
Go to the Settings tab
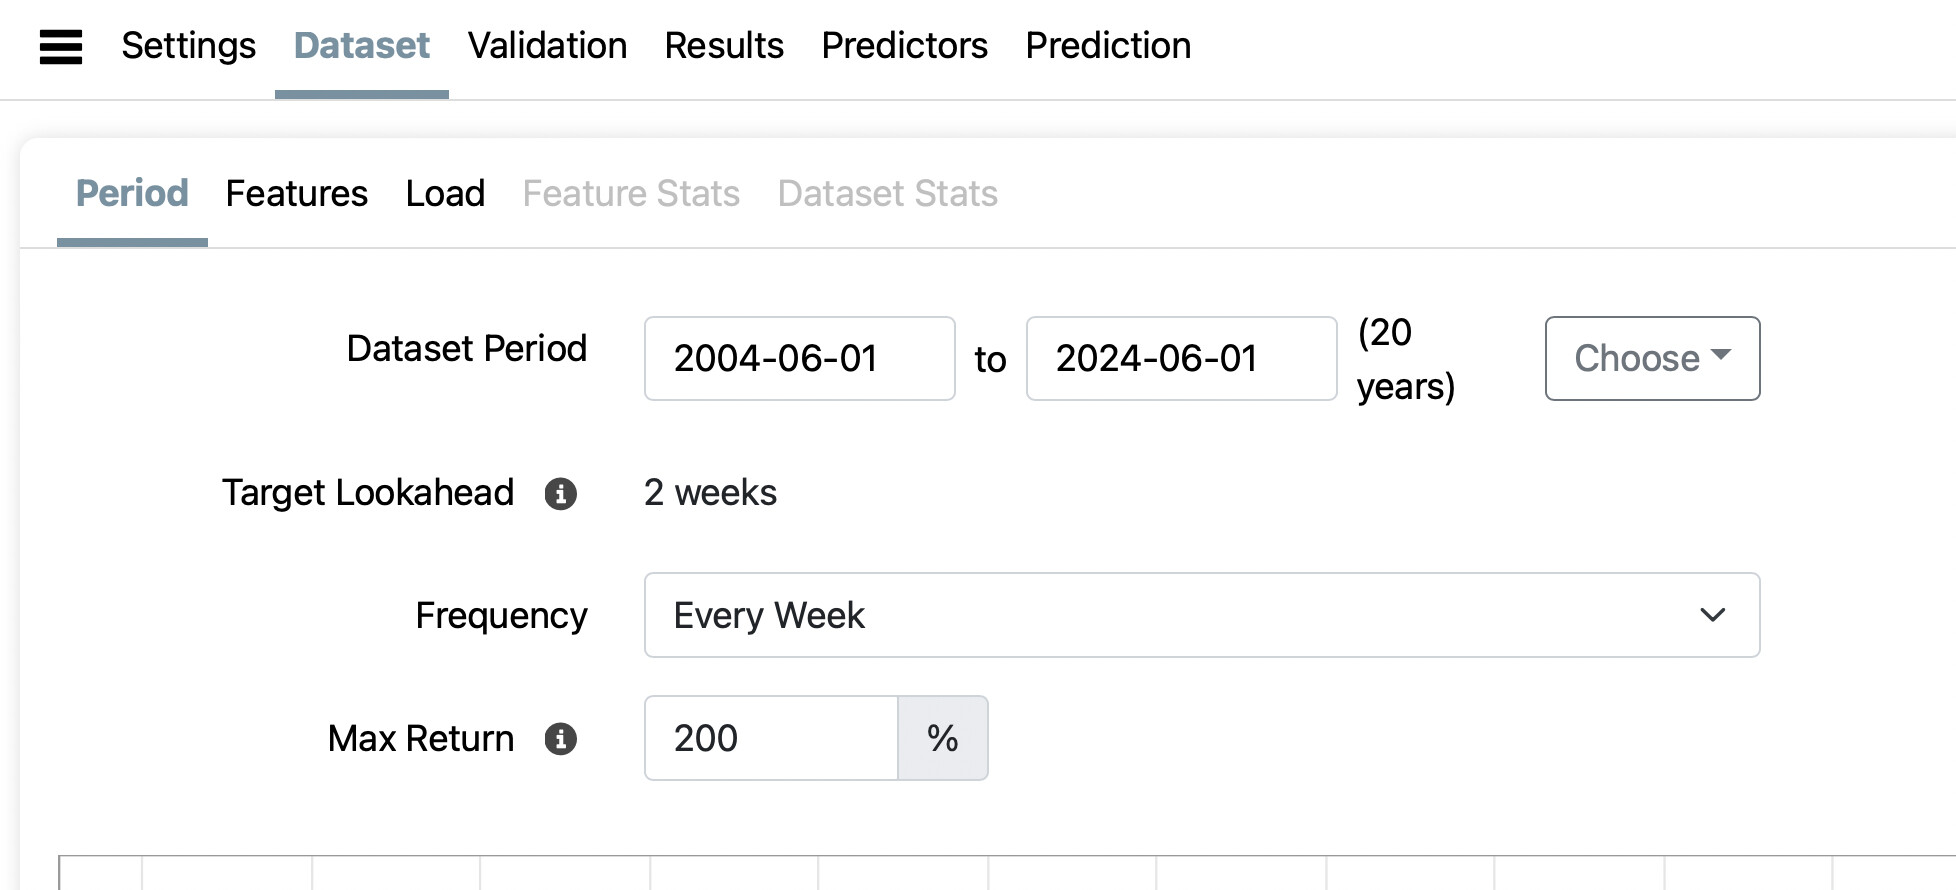coord(188,46)
